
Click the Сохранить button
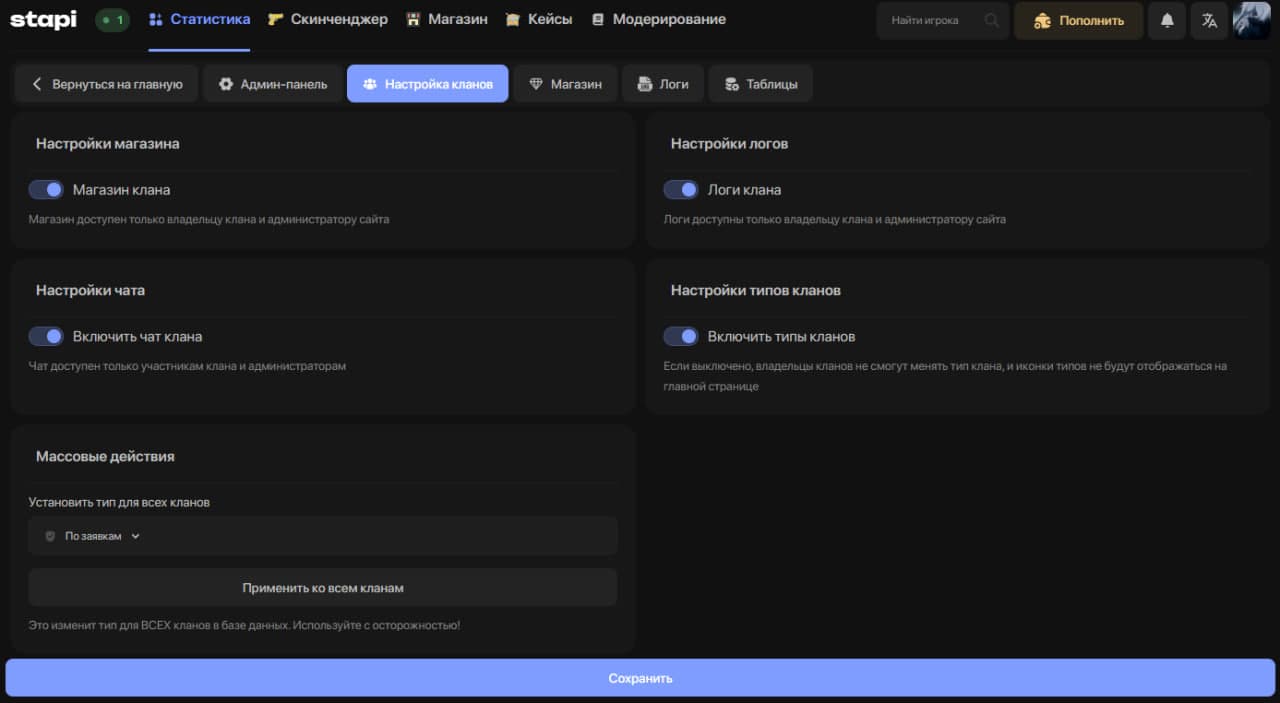pyautogui.click(x=640, y=678)
